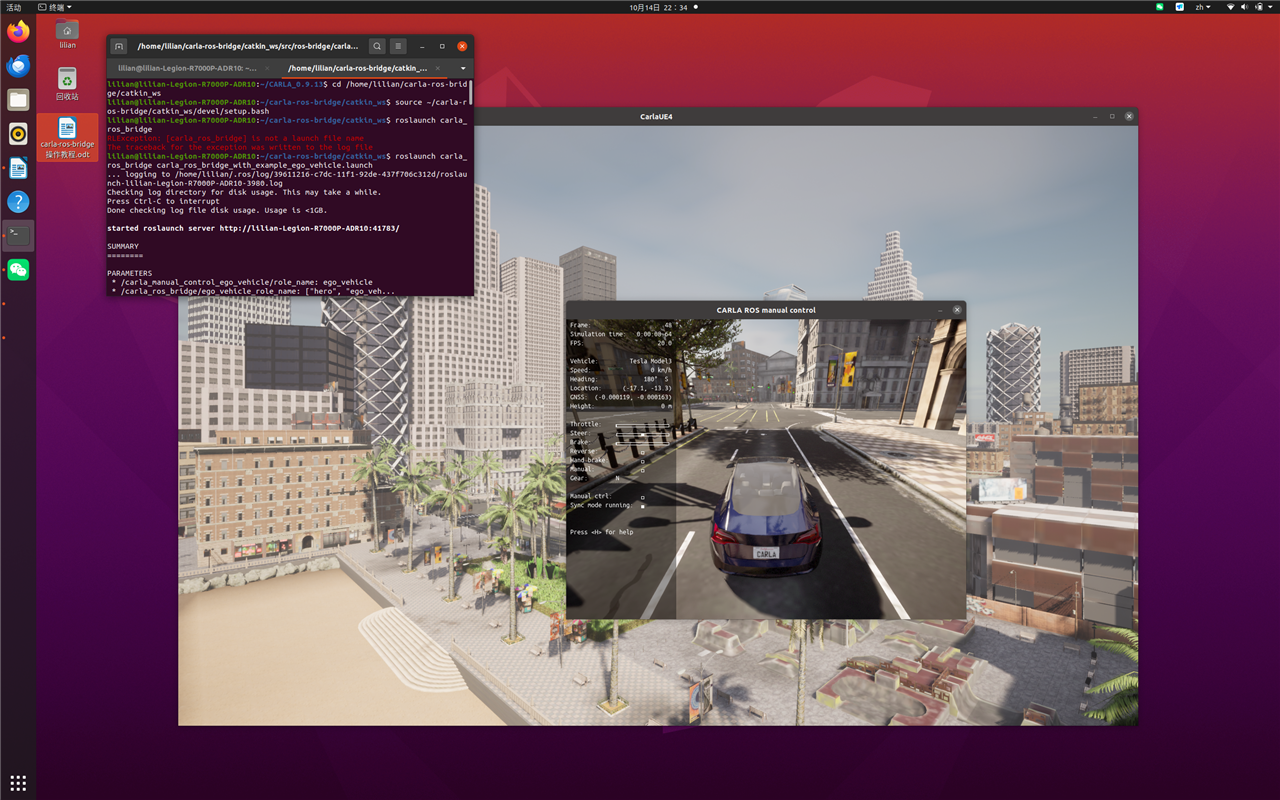Open Firefox from the dock
The width and height of the screenshot is (1280, 800).
18,32
